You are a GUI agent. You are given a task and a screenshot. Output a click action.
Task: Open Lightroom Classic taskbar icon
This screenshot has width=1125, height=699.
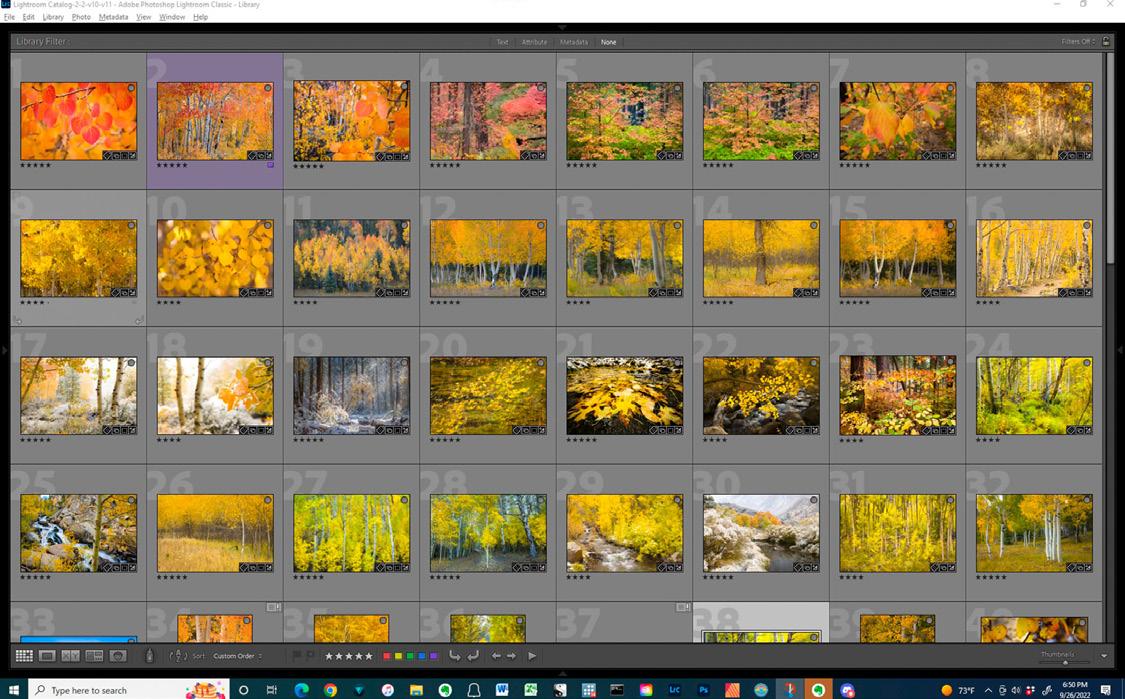tap(674, 690)
